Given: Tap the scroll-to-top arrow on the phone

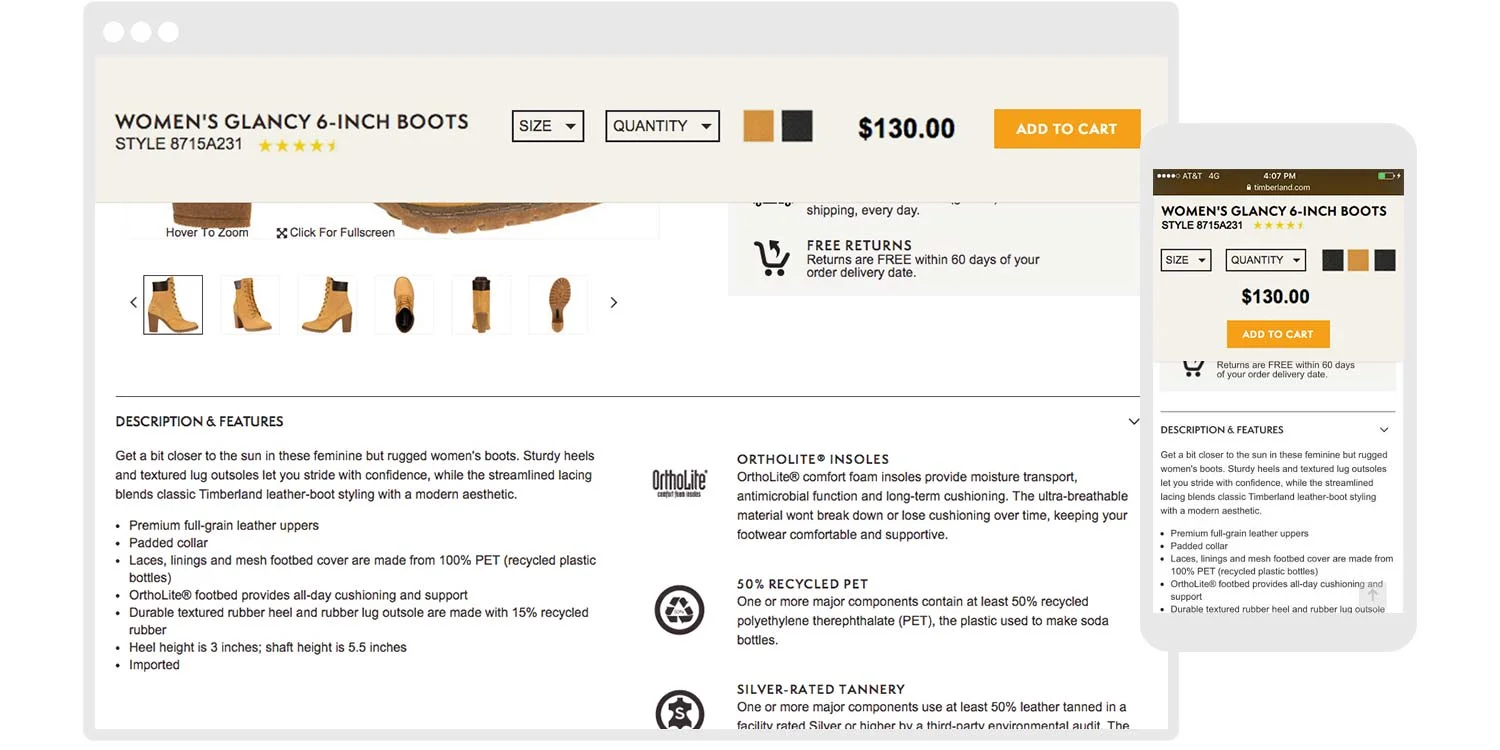Looking at the screenshot, I should pos(1373,595).
